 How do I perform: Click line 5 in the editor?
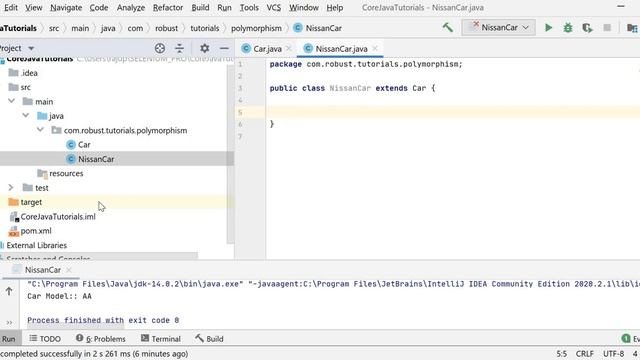point(453,112)
